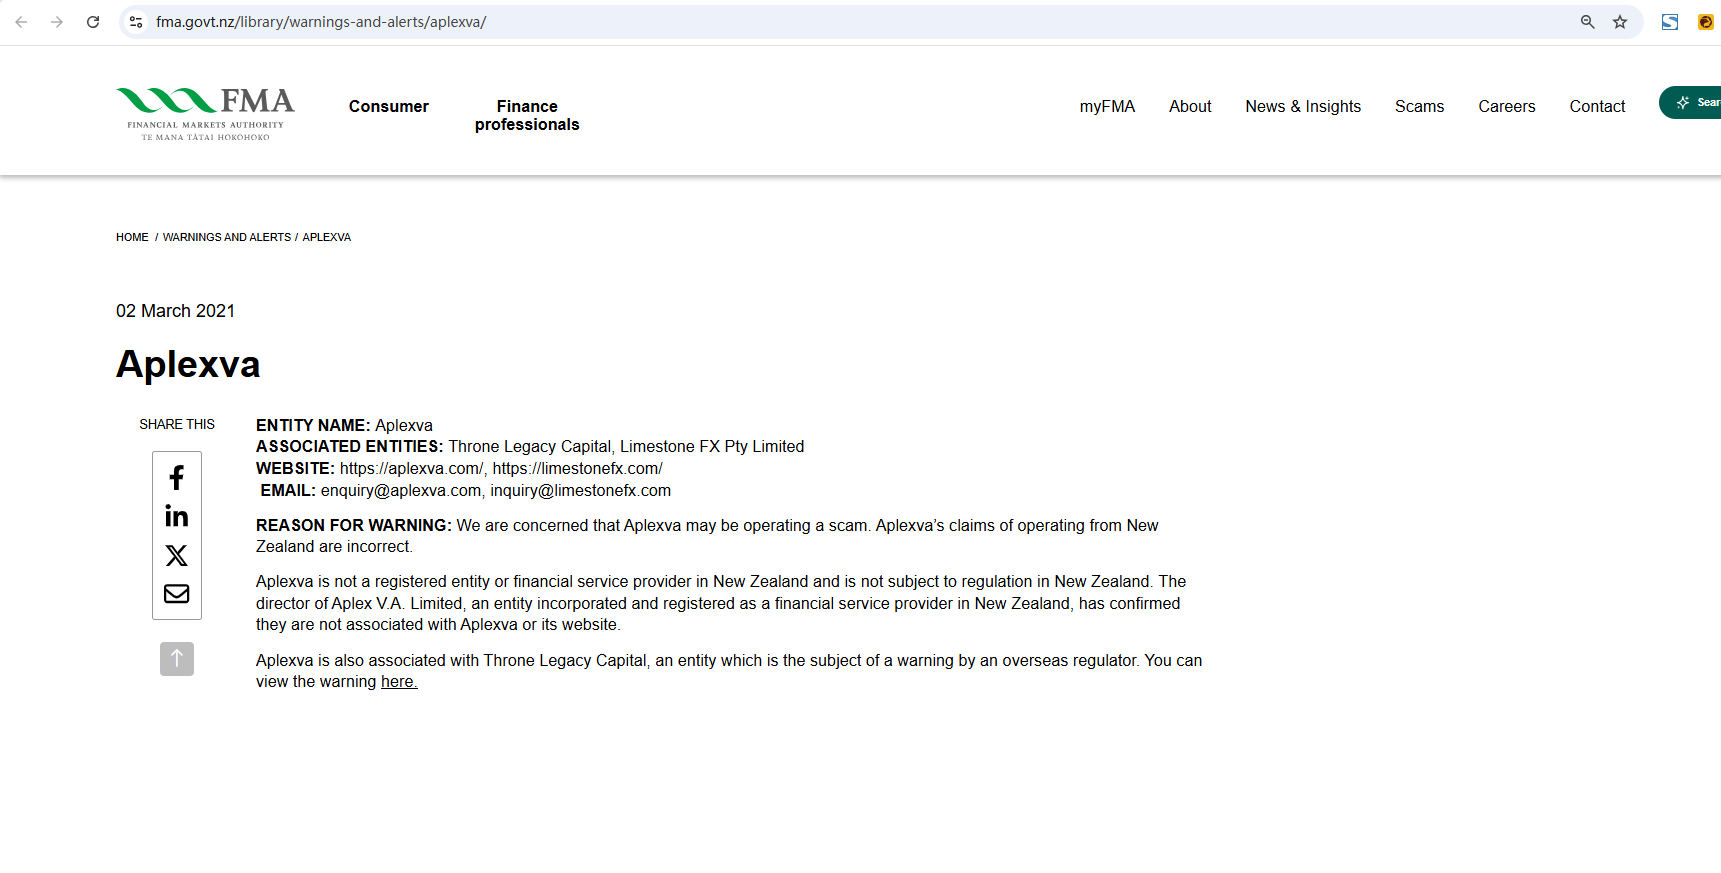The image size is (1721, 873).
Task: Share page on X (Twitter)
Action: coord(176,555)
